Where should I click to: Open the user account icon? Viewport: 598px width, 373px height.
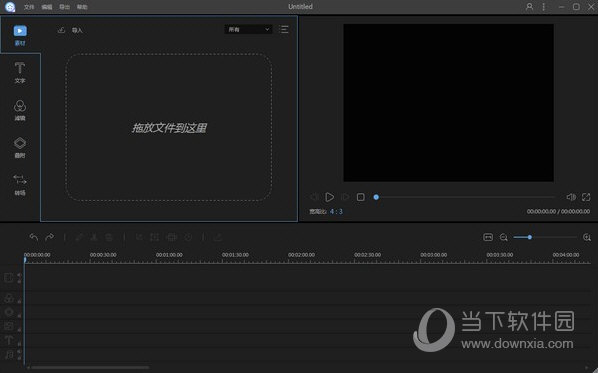pos(529,6)
